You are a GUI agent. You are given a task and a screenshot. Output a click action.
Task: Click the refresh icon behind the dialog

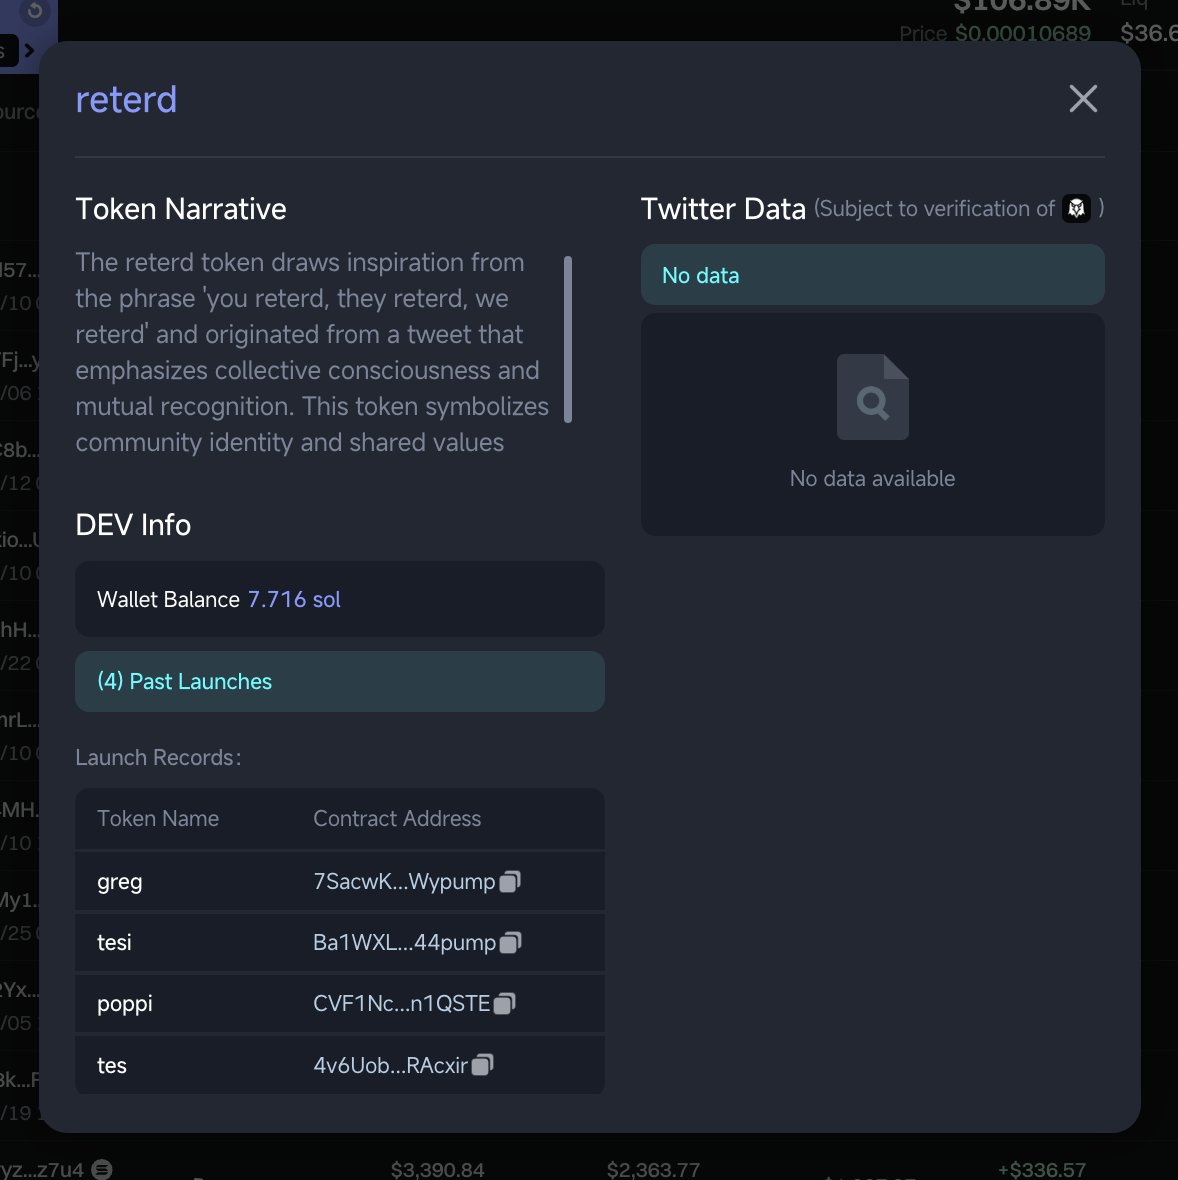(34, 11)
